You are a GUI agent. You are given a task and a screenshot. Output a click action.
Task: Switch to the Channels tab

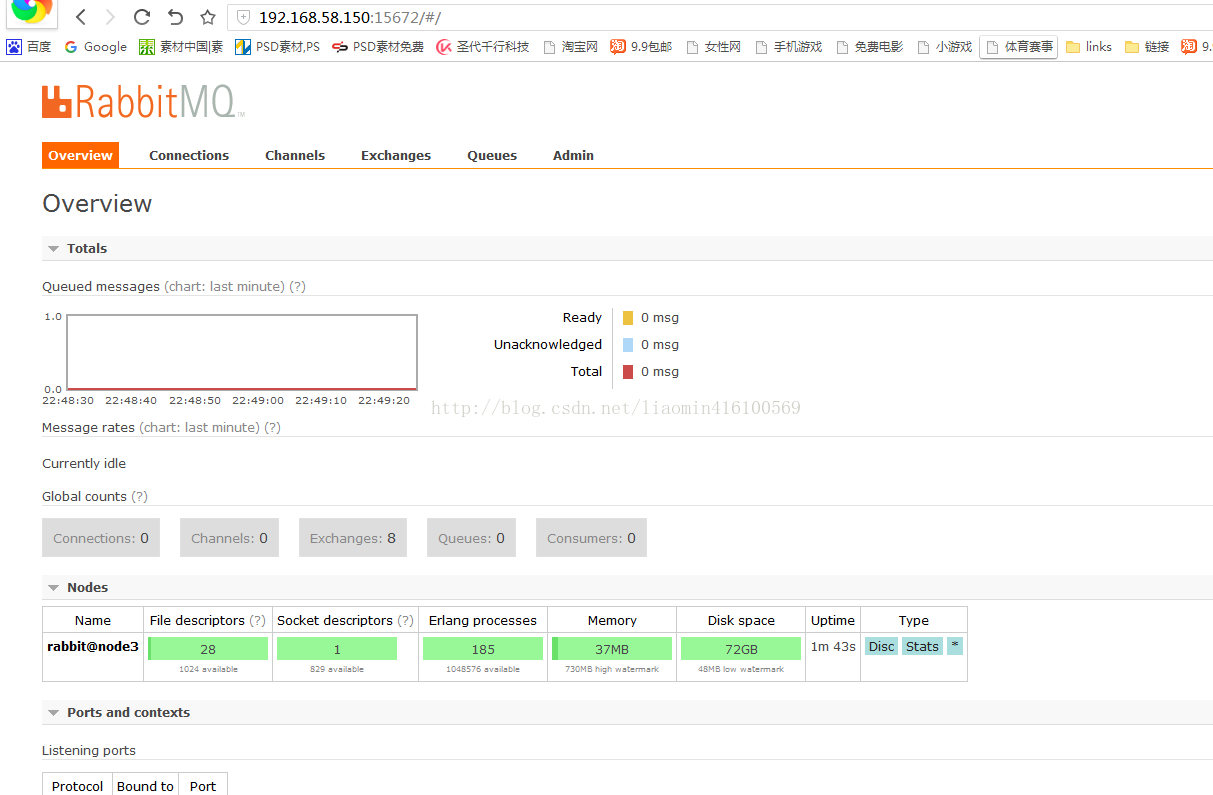pyautogui.click(x=295, y=155)
